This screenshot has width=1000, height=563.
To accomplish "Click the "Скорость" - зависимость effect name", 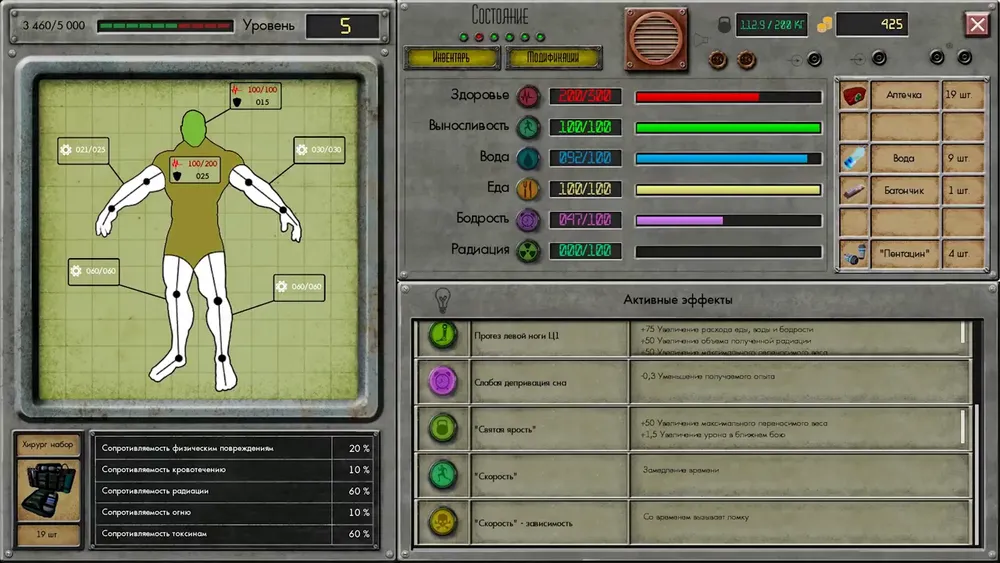I will (523, 523).
